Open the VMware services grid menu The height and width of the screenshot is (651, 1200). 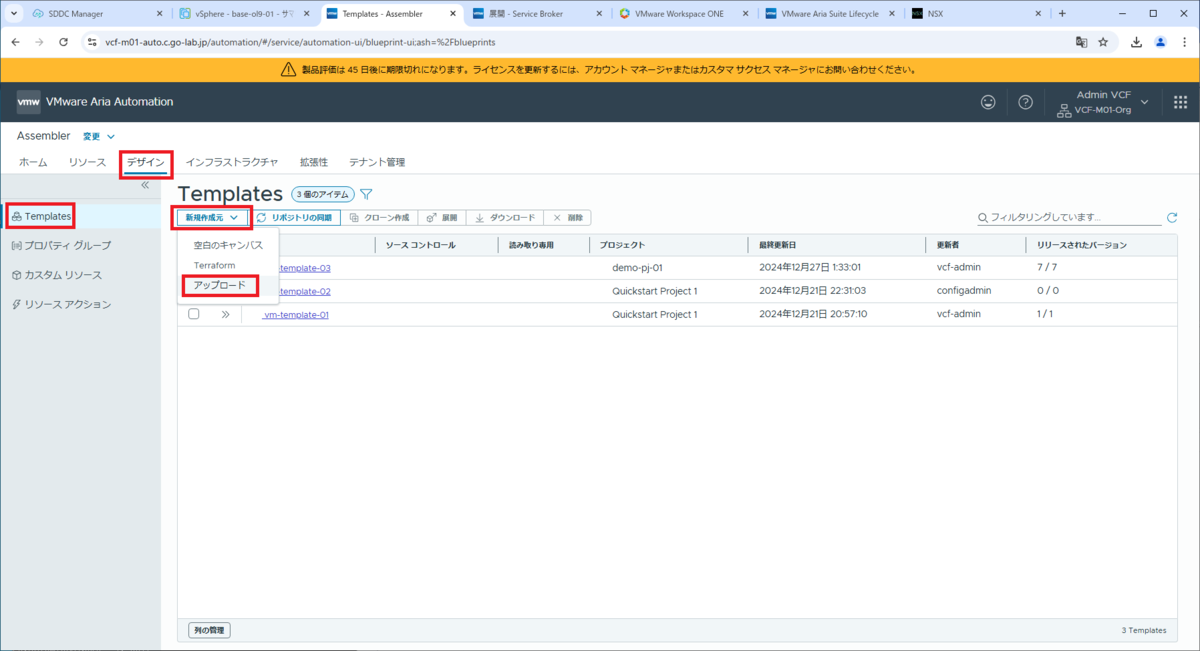click(1180, 102)
